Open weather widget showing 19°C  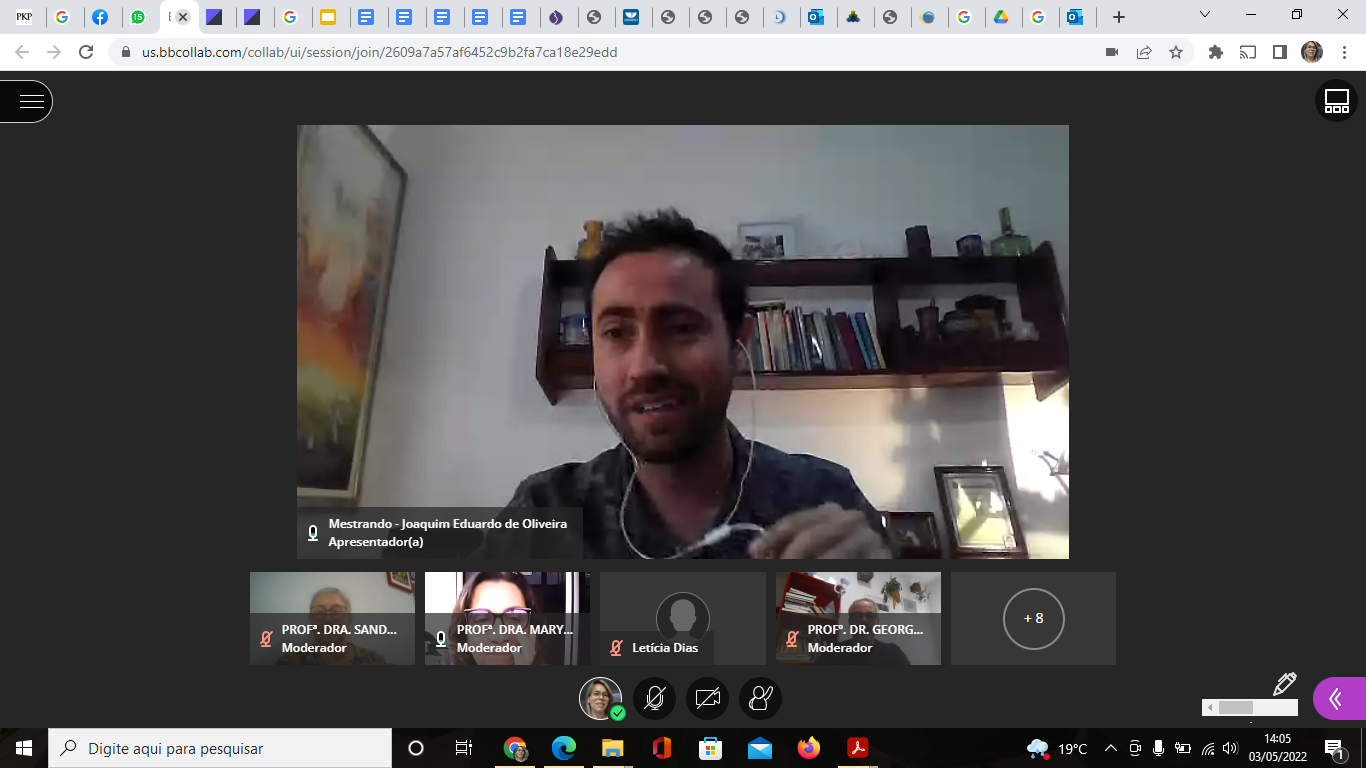pyautogui.click(x=1057, y=748)
